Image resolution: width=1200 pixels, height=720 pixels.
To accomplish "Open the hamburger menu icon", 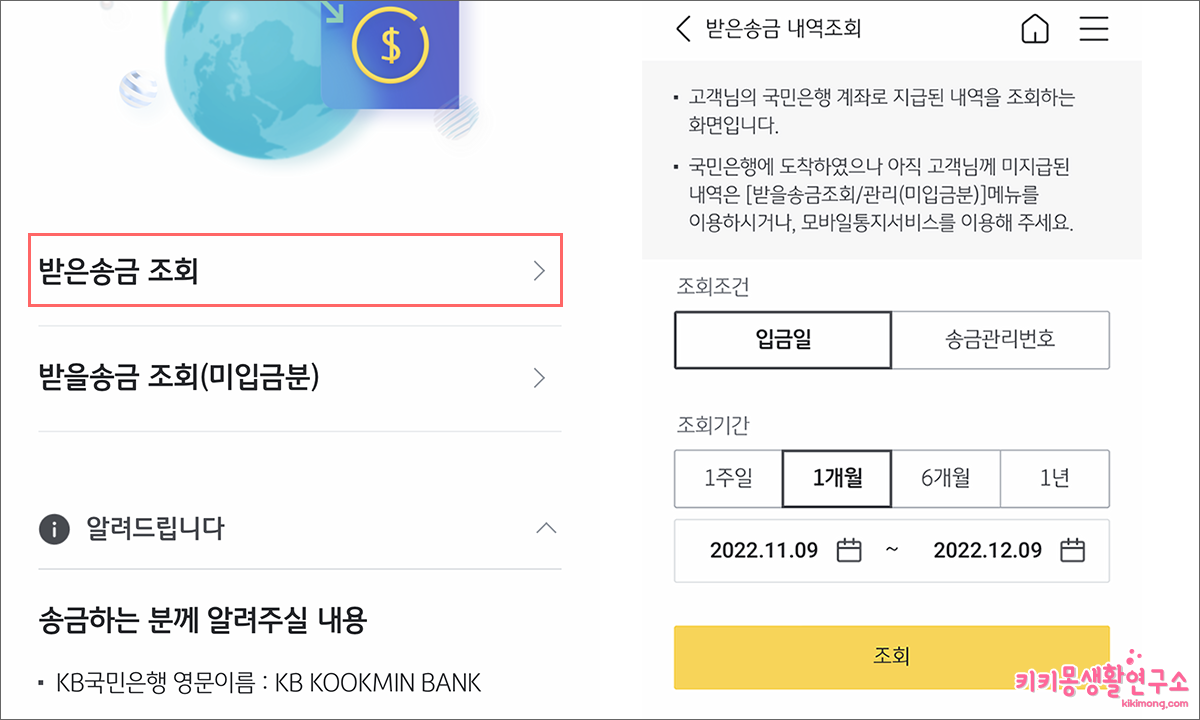I will click(x=1094, y=29).
